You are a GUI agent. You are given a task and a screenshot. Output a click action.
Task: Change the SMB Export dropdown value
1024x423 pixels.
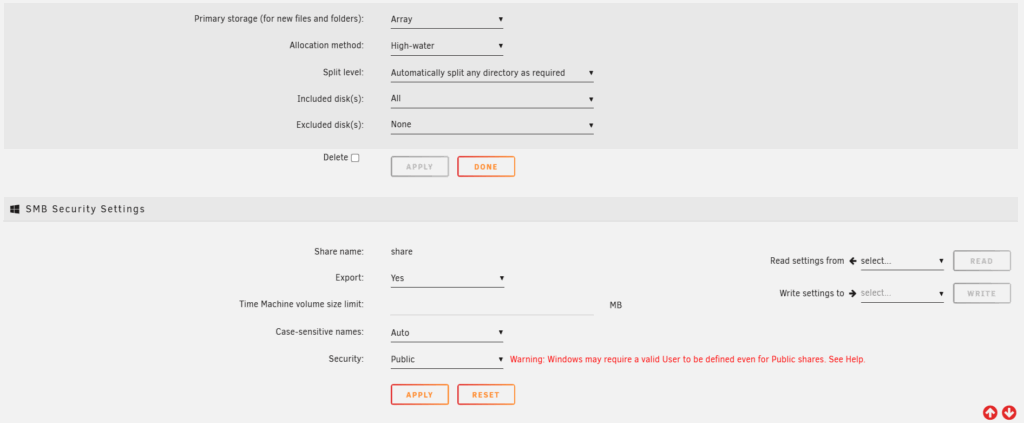click(447, 278)
